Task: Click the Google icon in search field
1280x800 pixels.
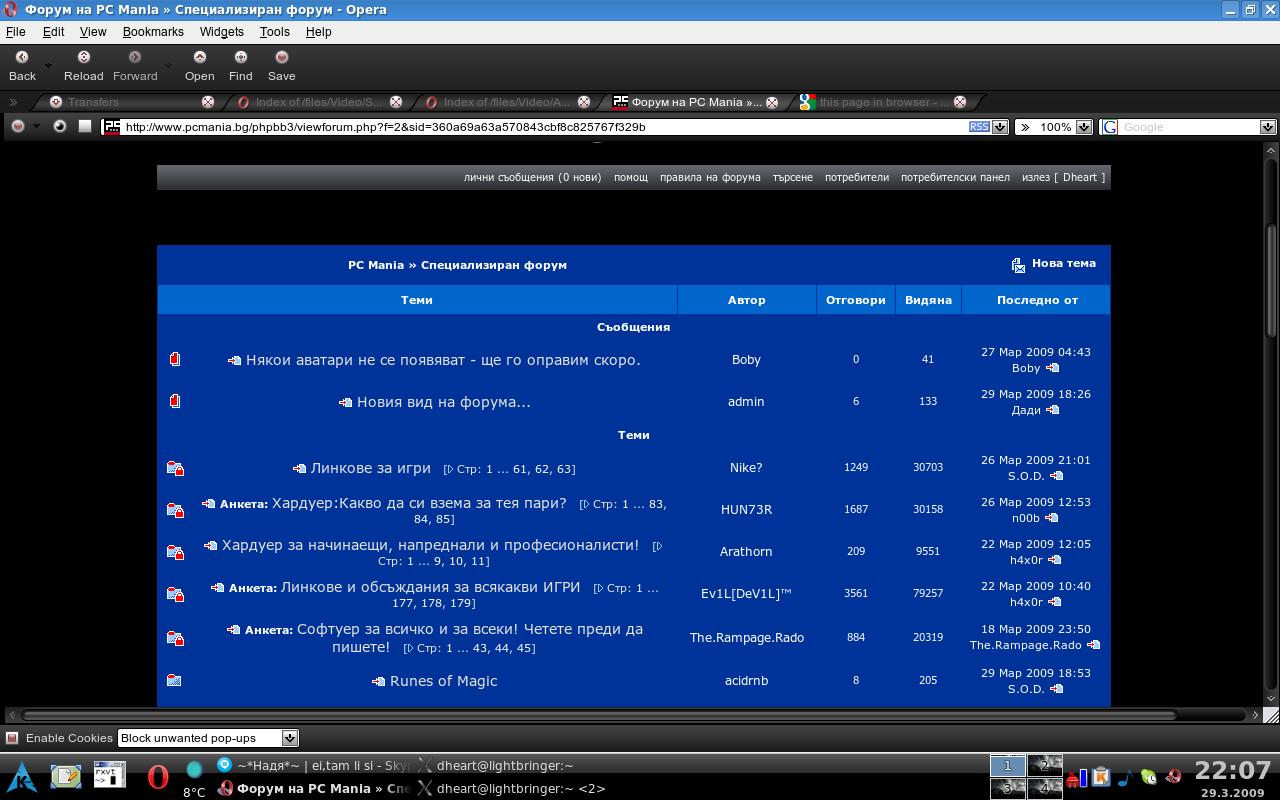Action: (x=1108, y=127)
